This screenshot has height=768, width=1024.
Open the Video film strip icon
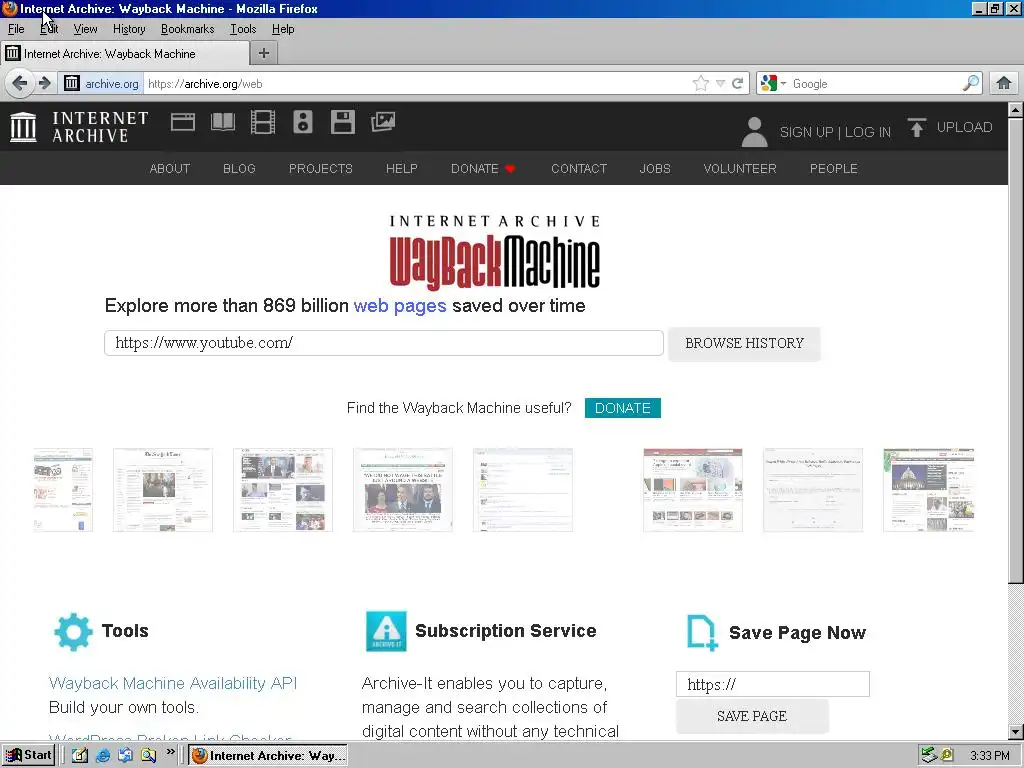coord(263,122)
